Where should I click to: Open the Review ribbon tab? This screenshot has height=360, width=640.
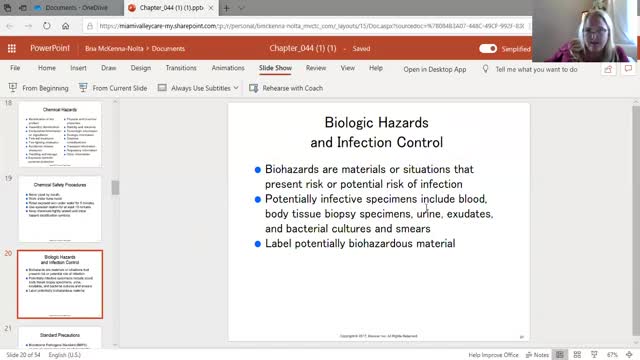(x=316, y=68)
